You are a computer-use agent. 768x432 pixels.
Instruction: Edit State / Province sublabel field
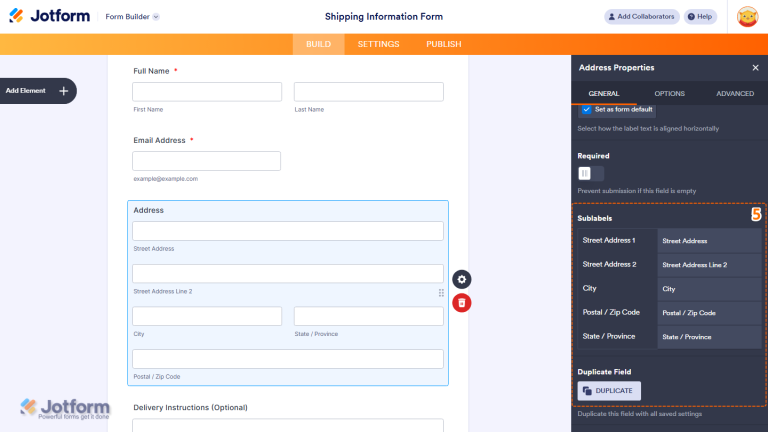coord(709,336)
